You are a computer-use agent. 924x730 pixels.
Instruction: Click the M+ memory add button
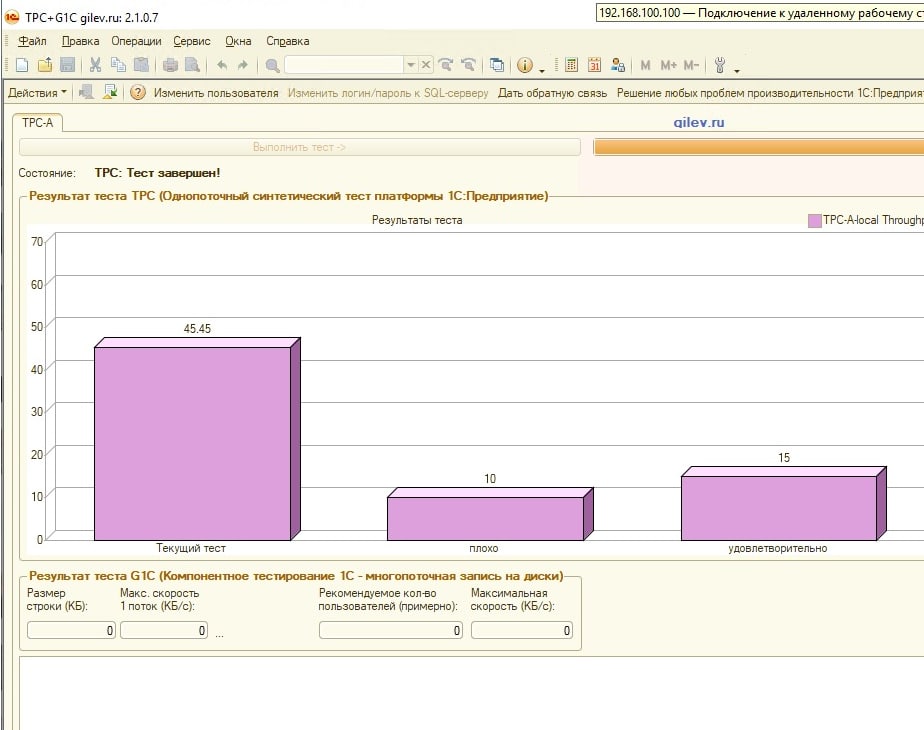(x=668, y=65)
